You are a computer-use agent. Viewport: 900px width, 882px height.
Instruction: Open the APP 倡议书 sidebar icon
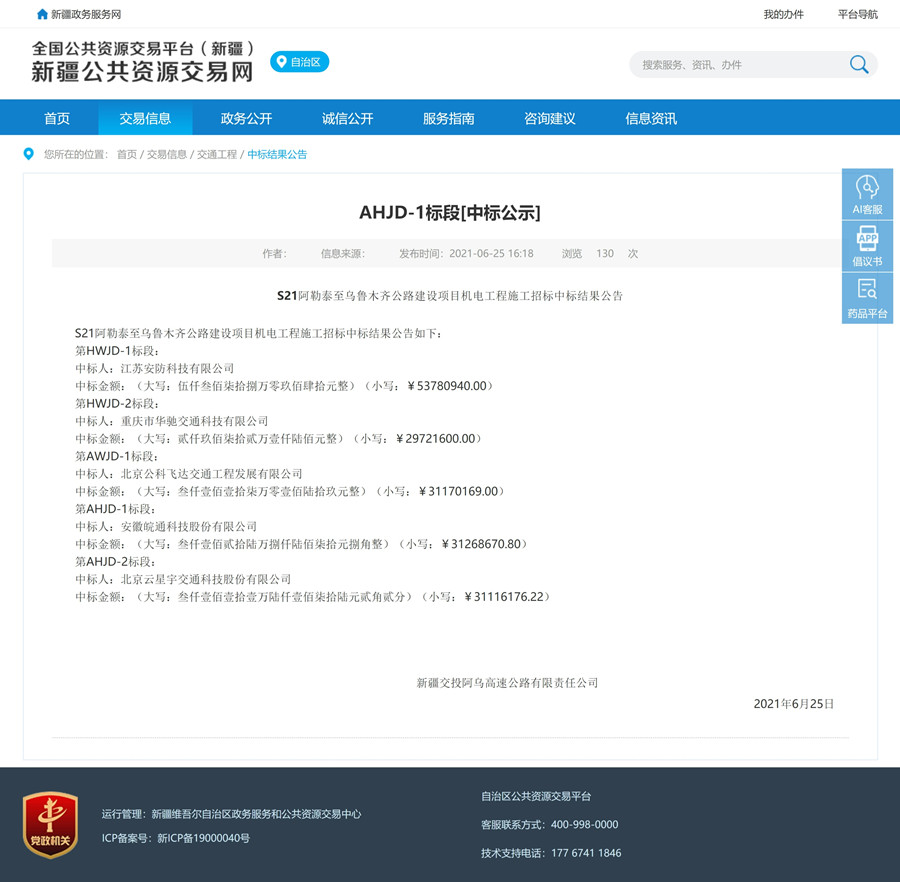pos(867,246)
